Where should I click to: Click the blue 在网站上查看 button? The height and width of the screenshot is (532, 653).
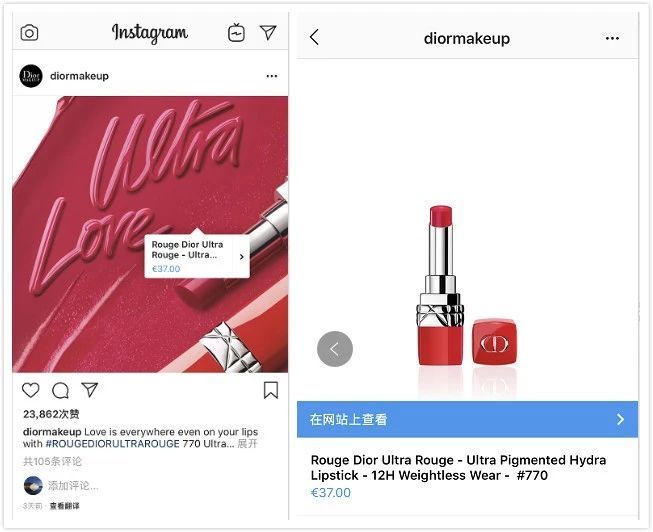[467, 420]
